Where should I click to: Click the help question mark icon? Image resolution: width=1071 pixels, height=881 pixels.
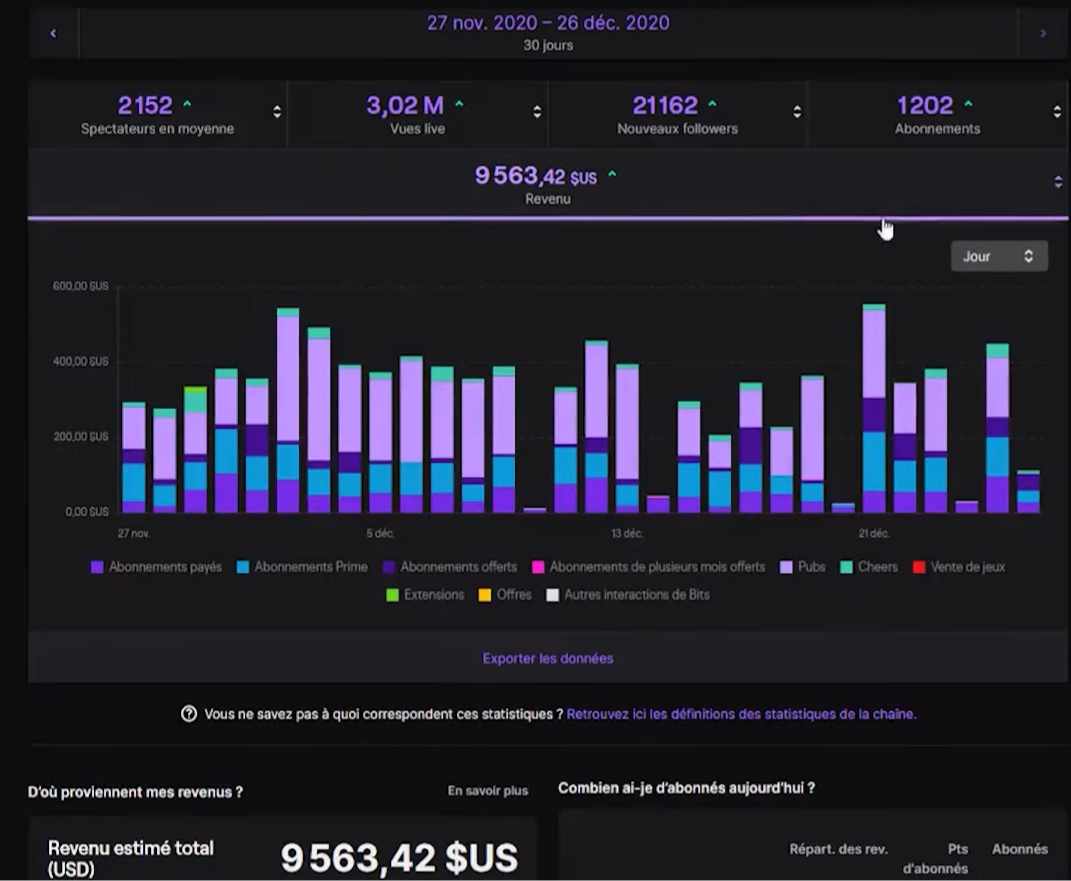pos(188,714)
